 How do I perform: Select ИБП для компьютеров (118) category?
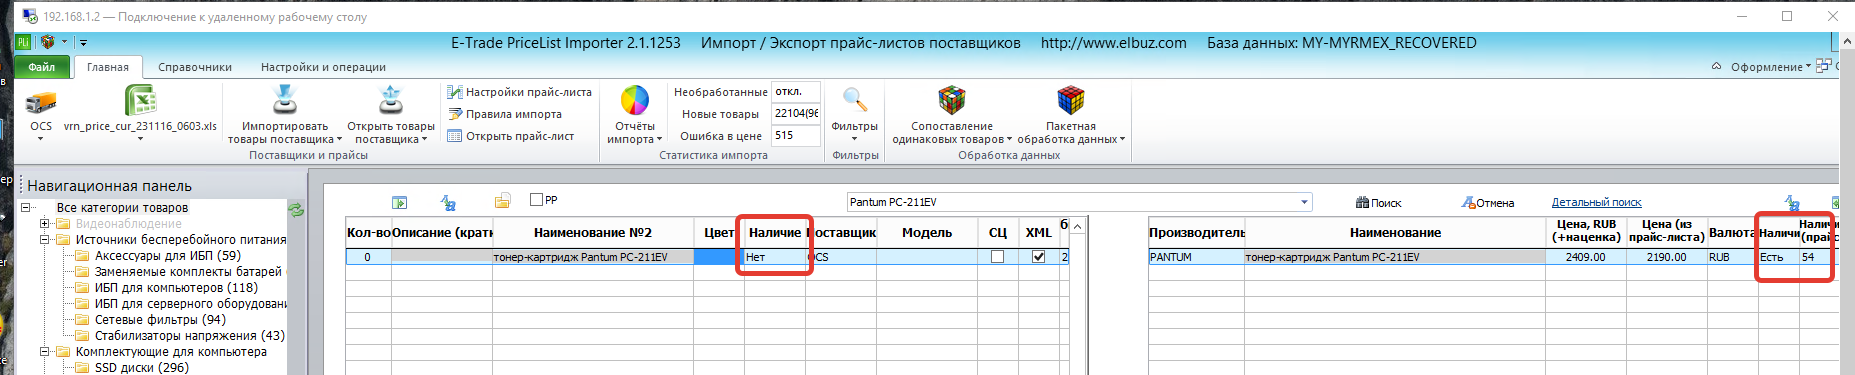point(176,288)
